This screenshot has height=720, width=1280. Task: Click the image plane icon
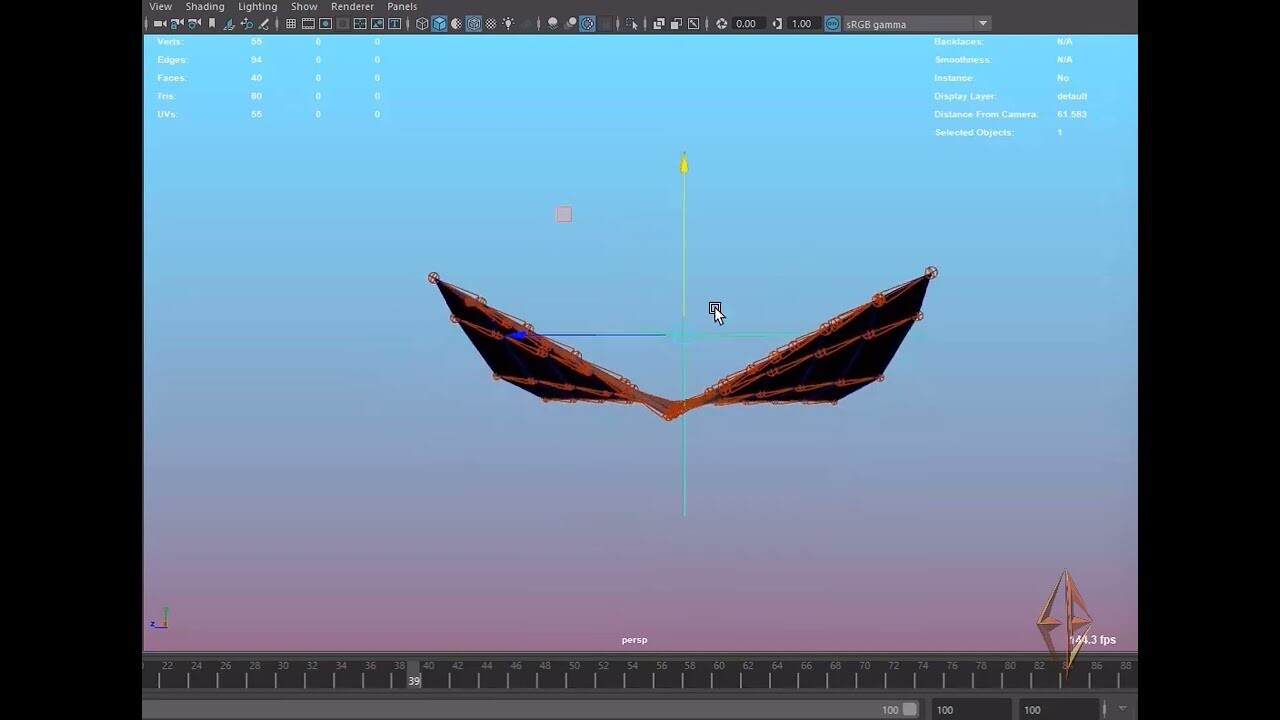pyautogui.click(x=228, y=24)
